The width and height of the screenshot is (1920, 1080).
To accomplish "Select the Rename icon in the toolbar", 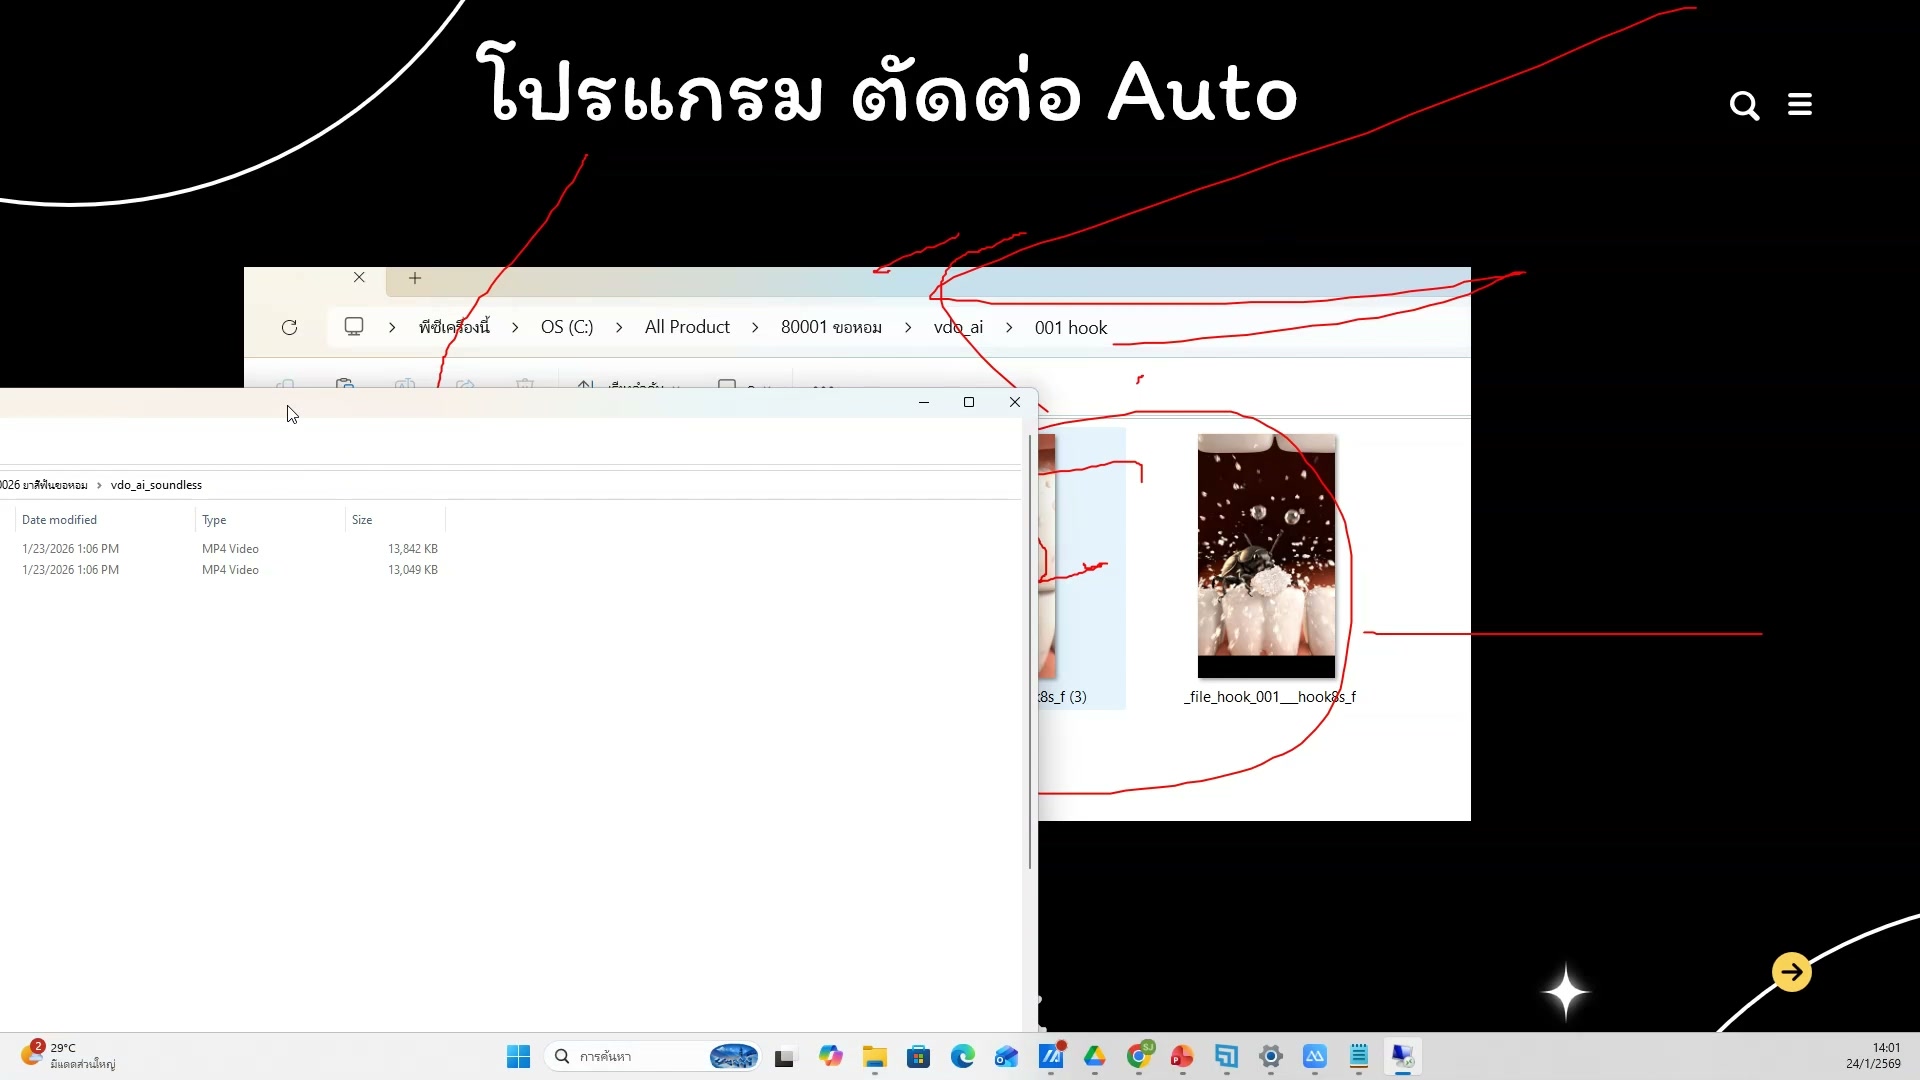I will (405, 385).
